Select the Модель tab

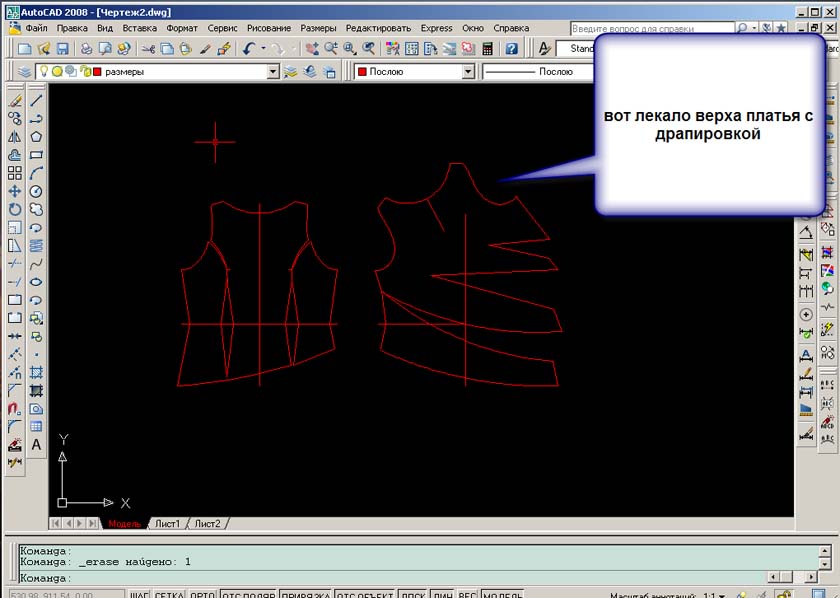[x=124, y=524]
